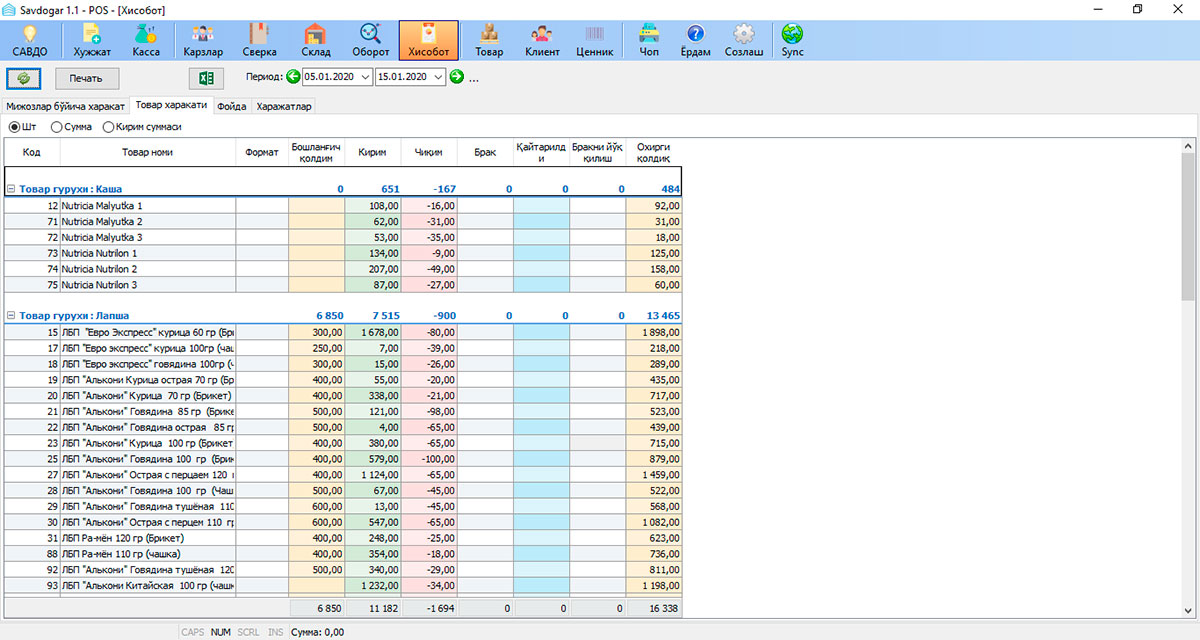Open the Касса cash register icon
1200x640 pixels.
[146, 40]
